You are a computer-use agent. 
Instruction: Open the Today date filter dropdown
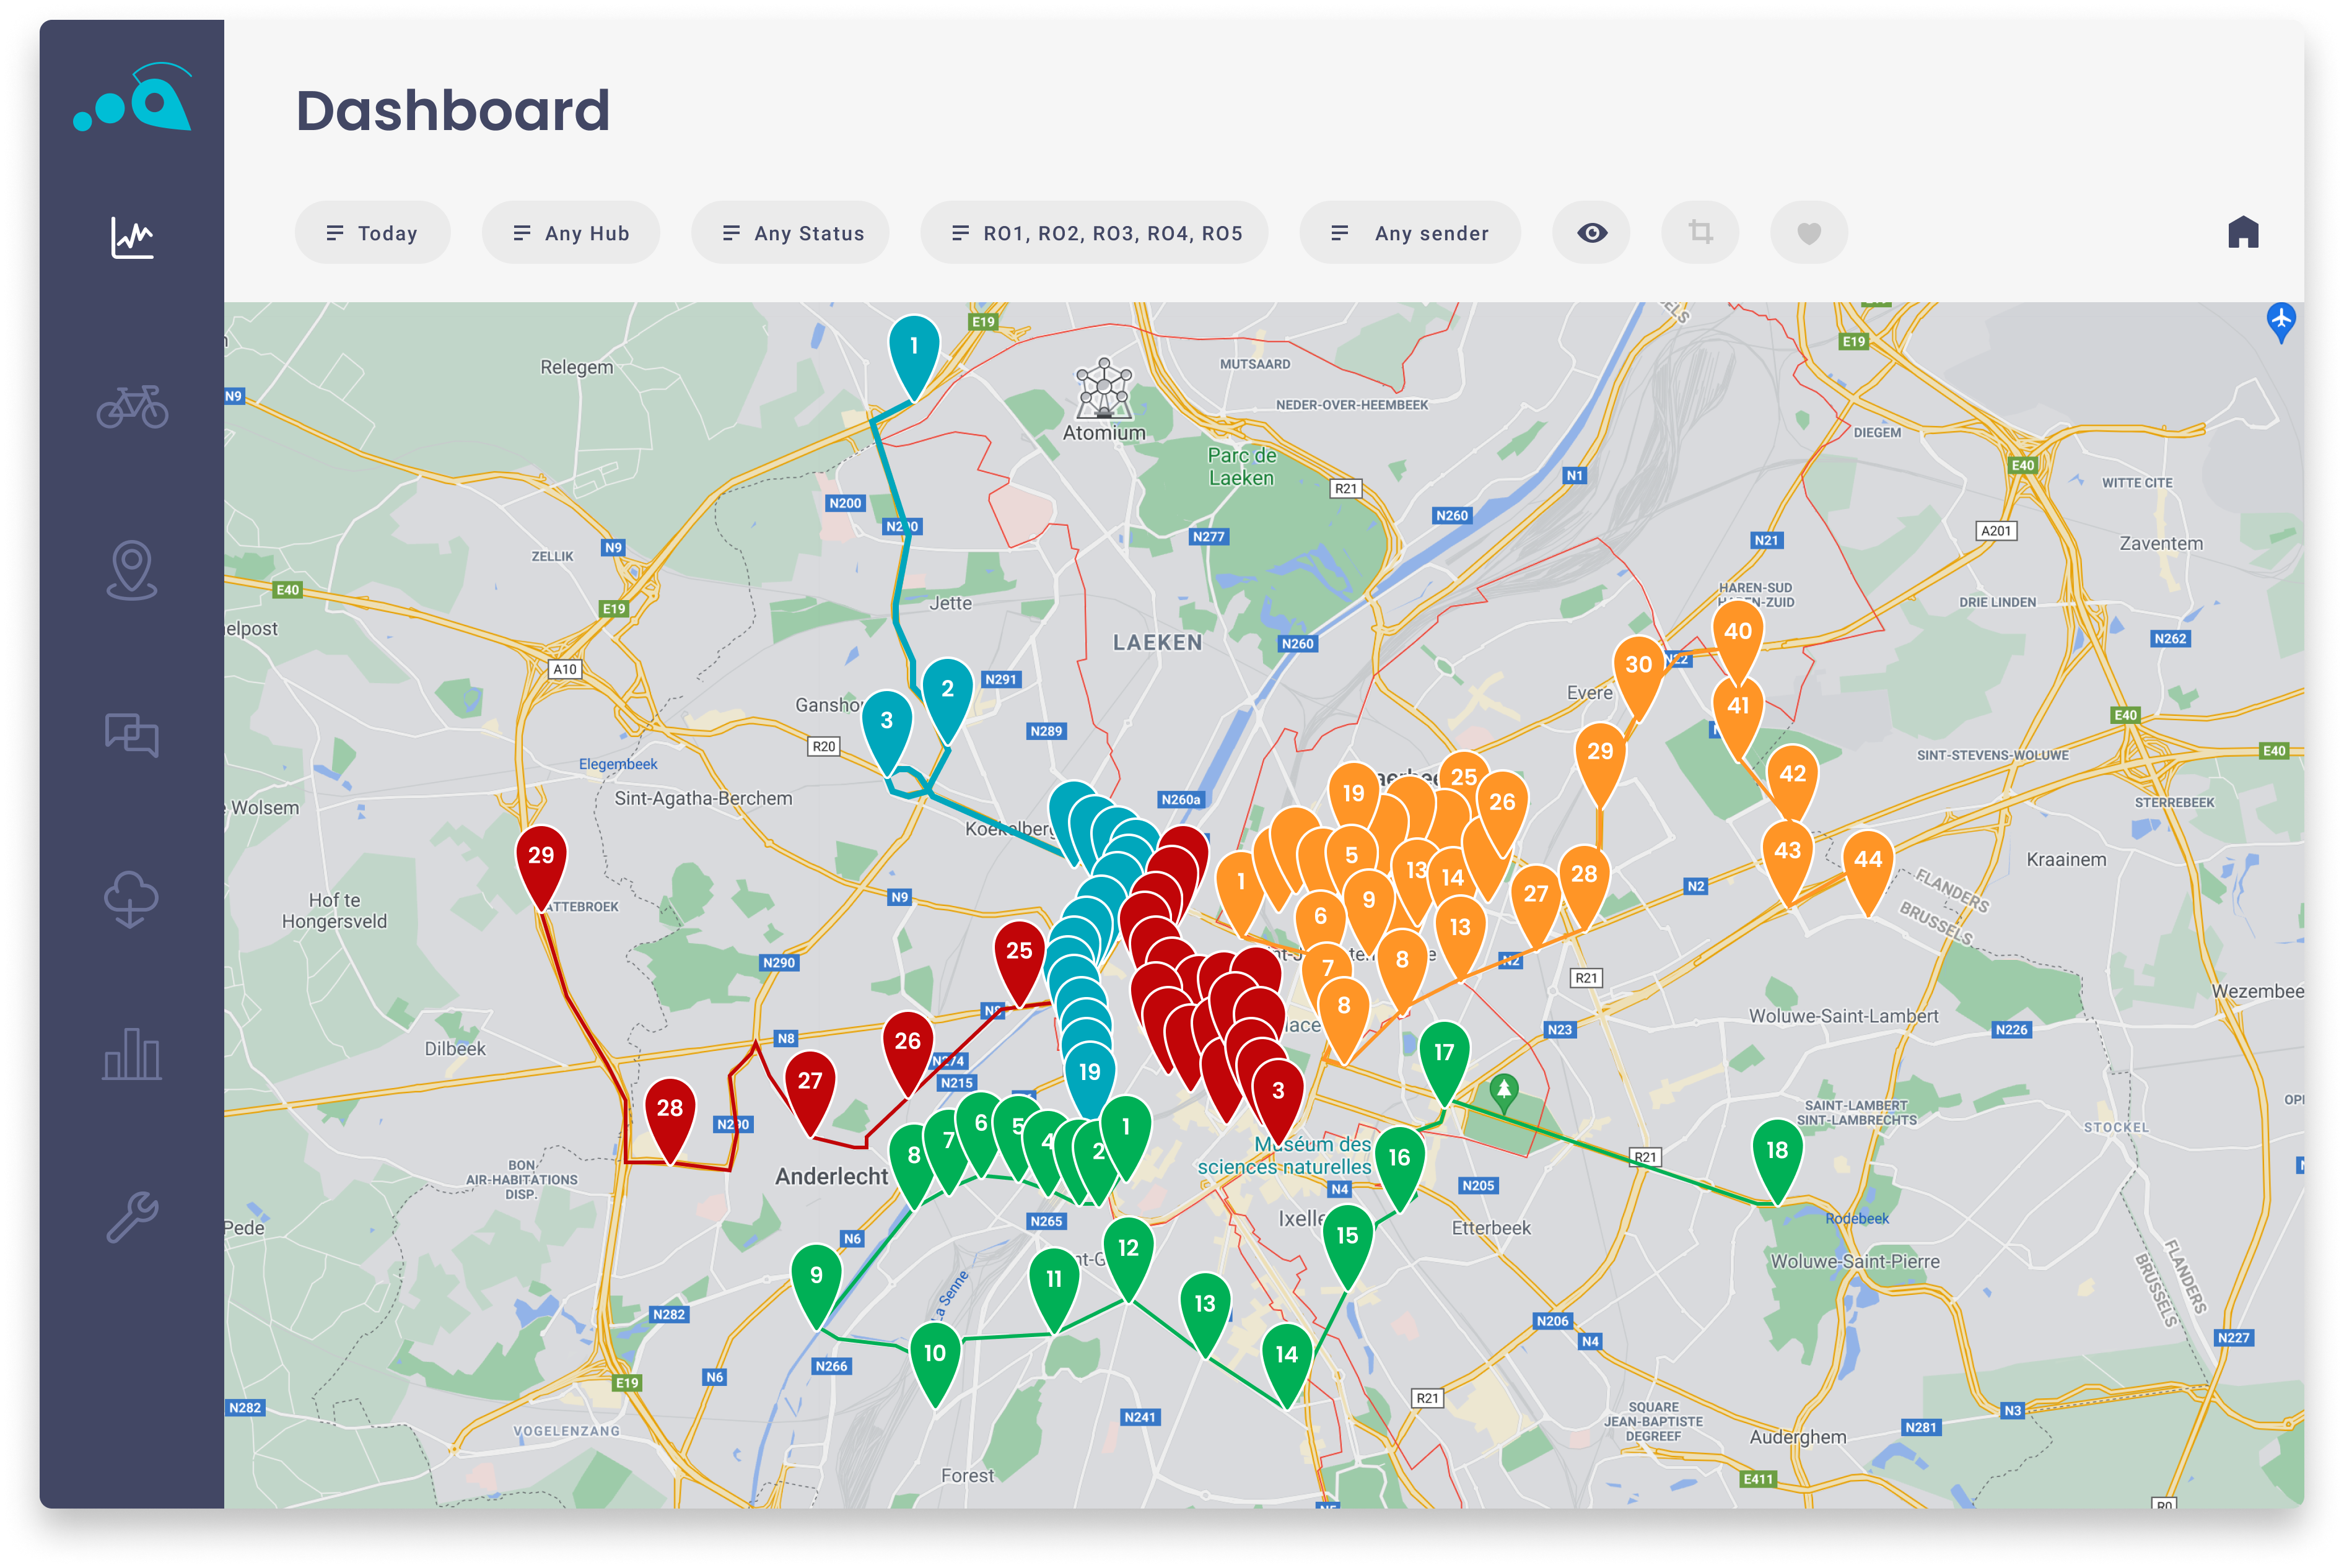(372, 233)
